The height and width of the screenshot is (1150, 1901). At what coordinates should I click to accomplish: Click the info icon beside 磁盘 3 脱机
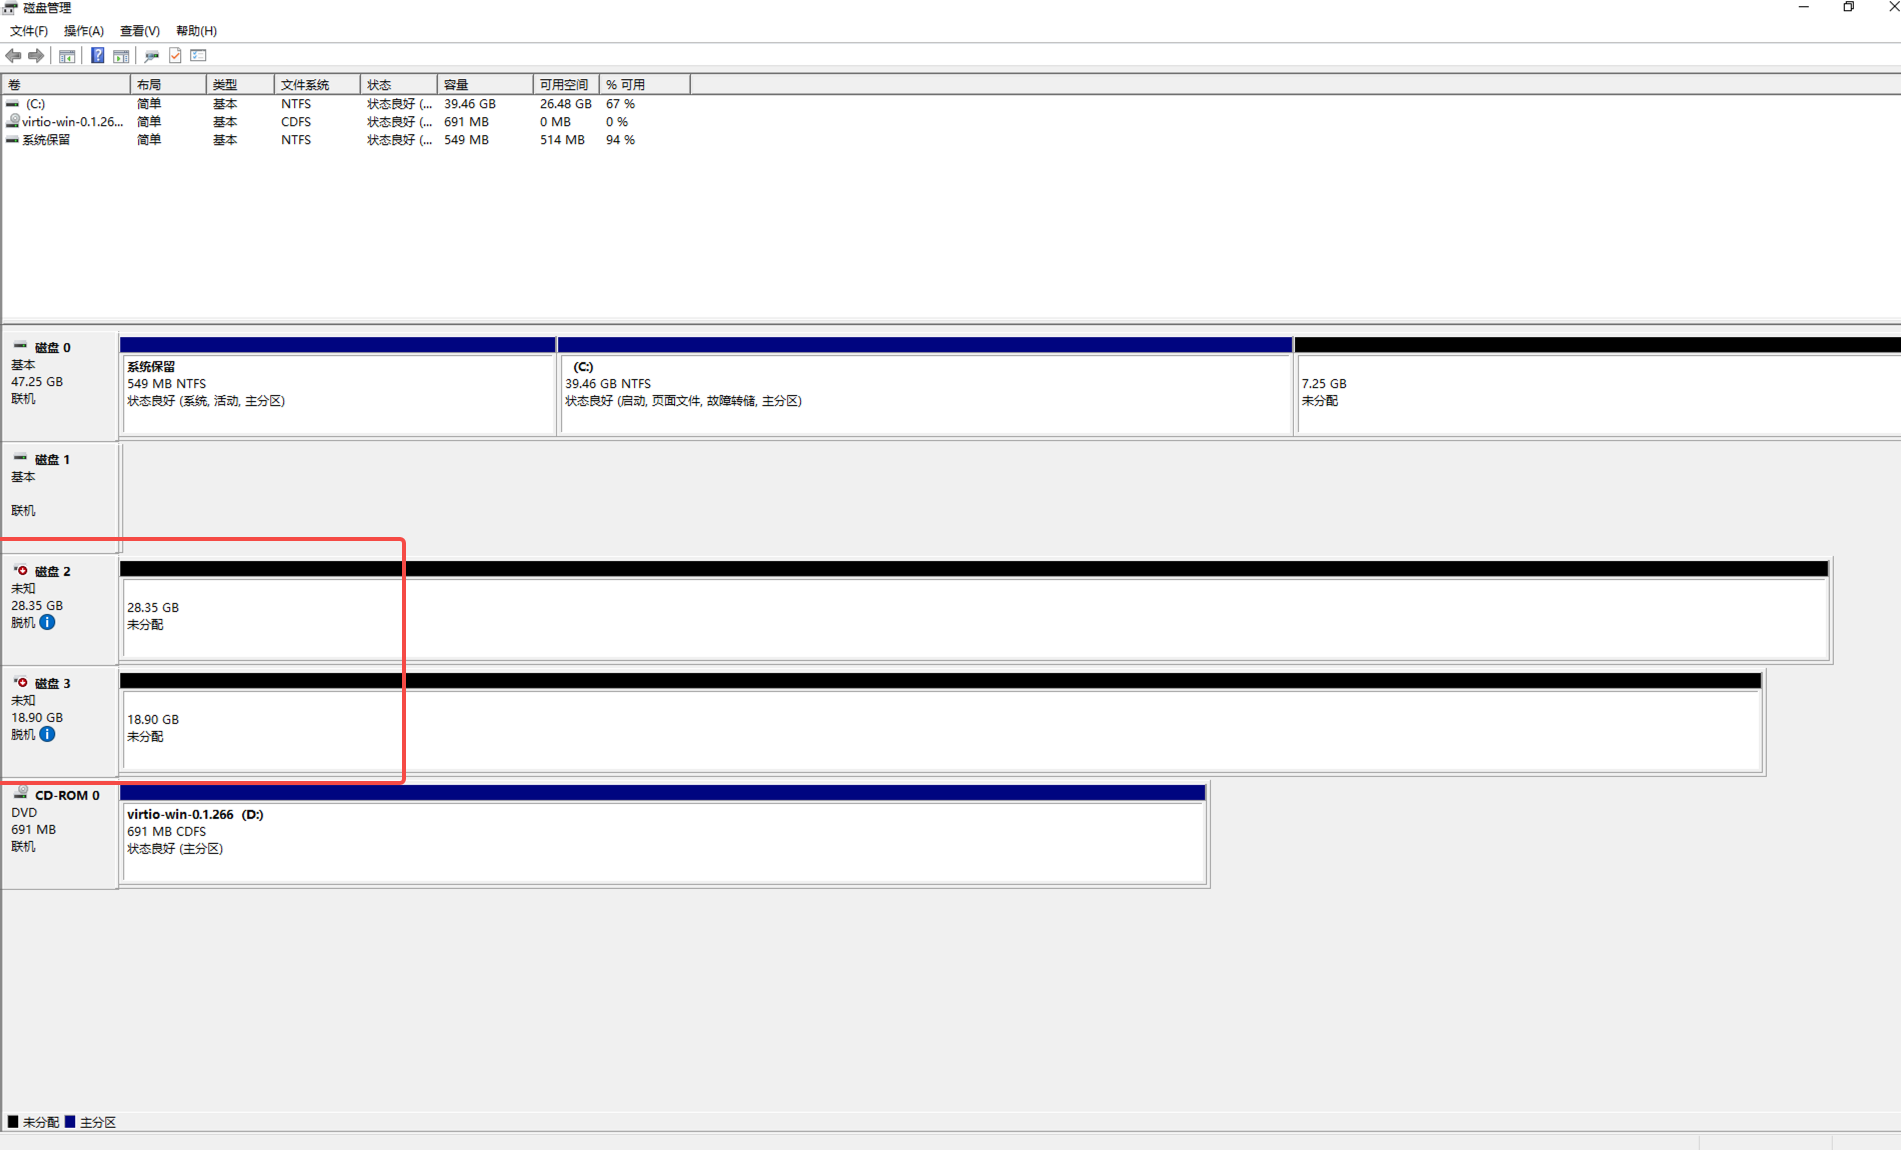point(47,734)
